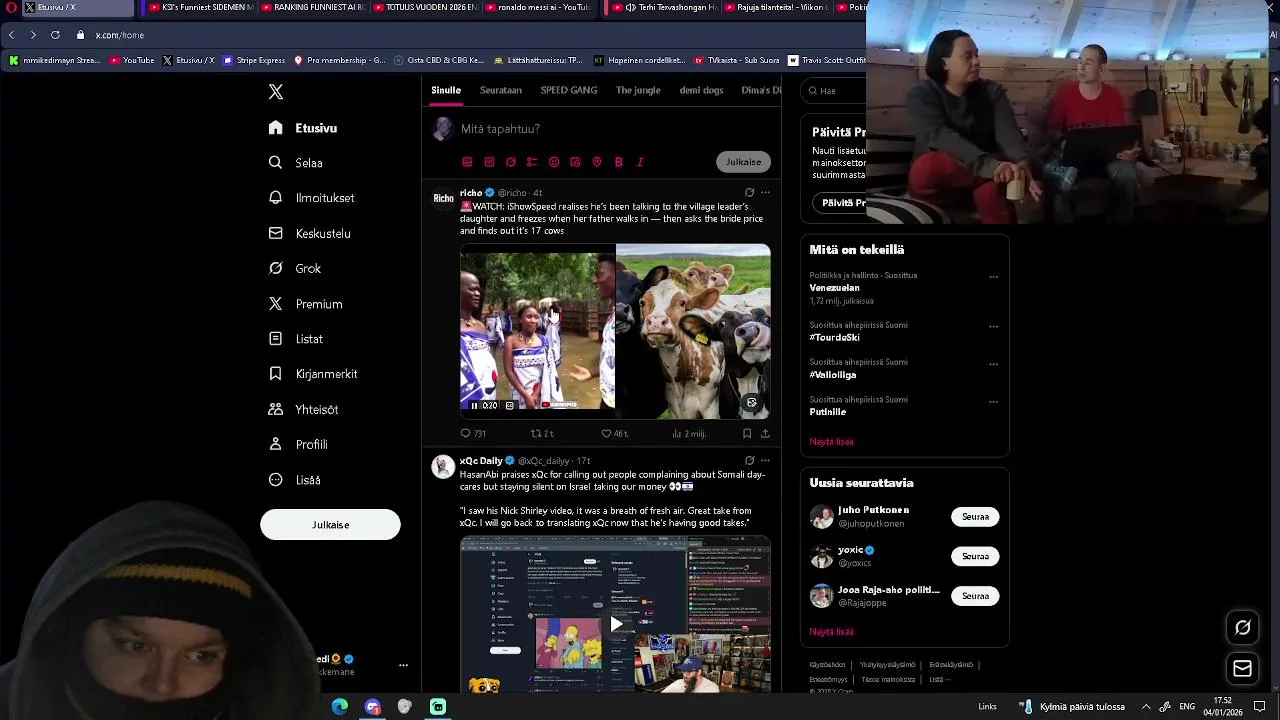Open the #TourdeSki trending topic
The height and width of the screenshot is (720, 1280).
835,338
